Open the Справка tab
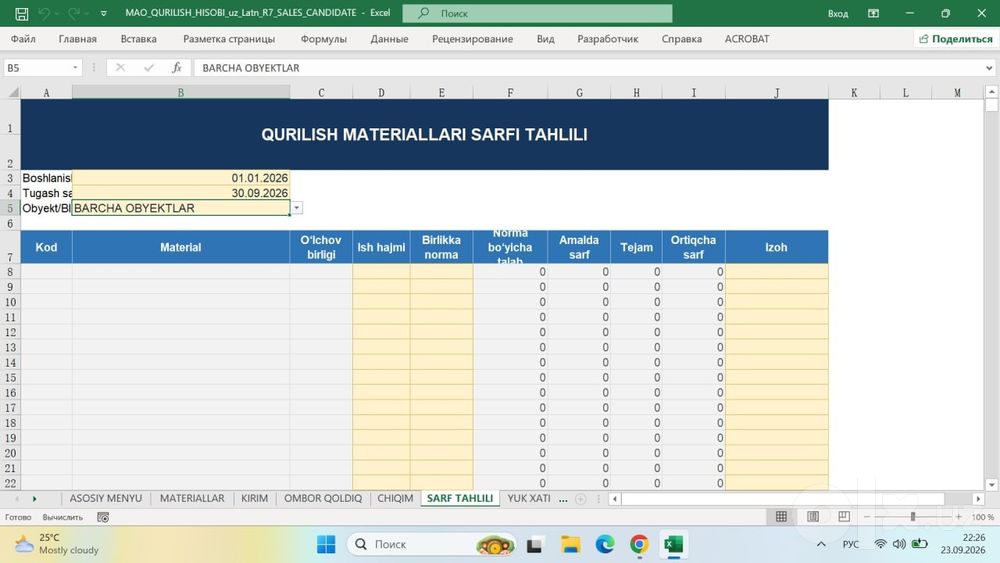The height and width of the screenshot is (563, 1000). [x=682, y=39]
